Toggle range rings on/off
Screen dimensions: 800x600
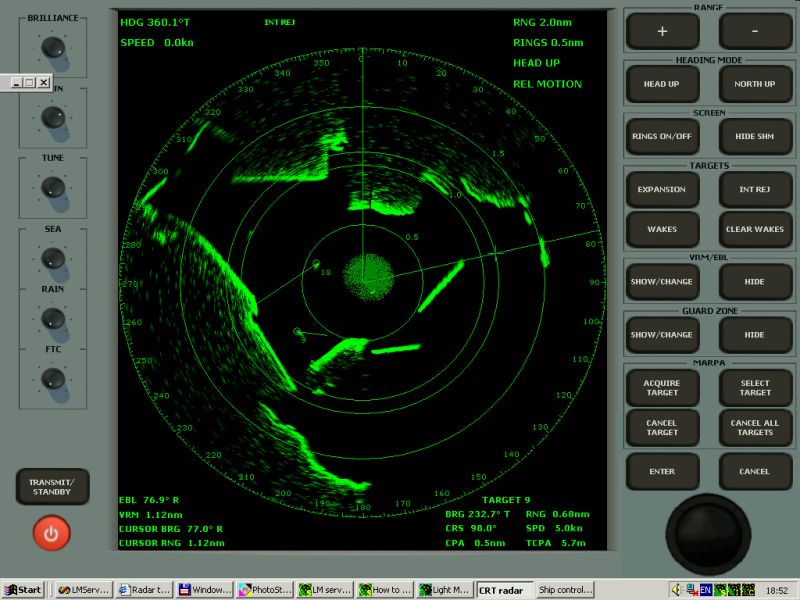pyautogui.click(x=662, y=136)
